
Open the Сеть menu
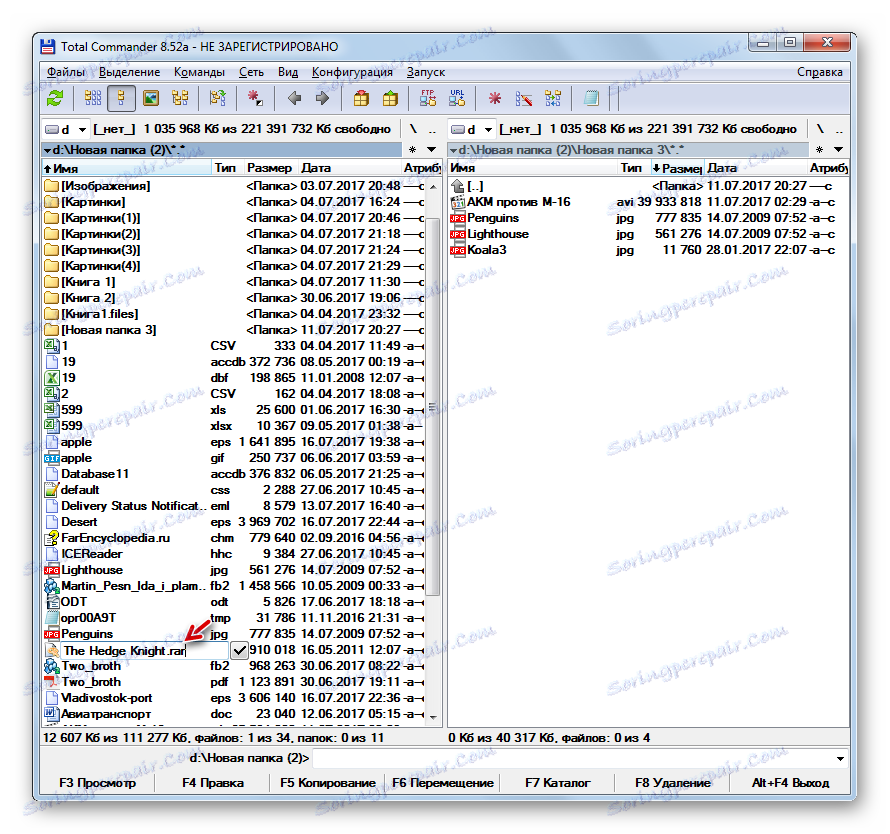coord(251,72)
